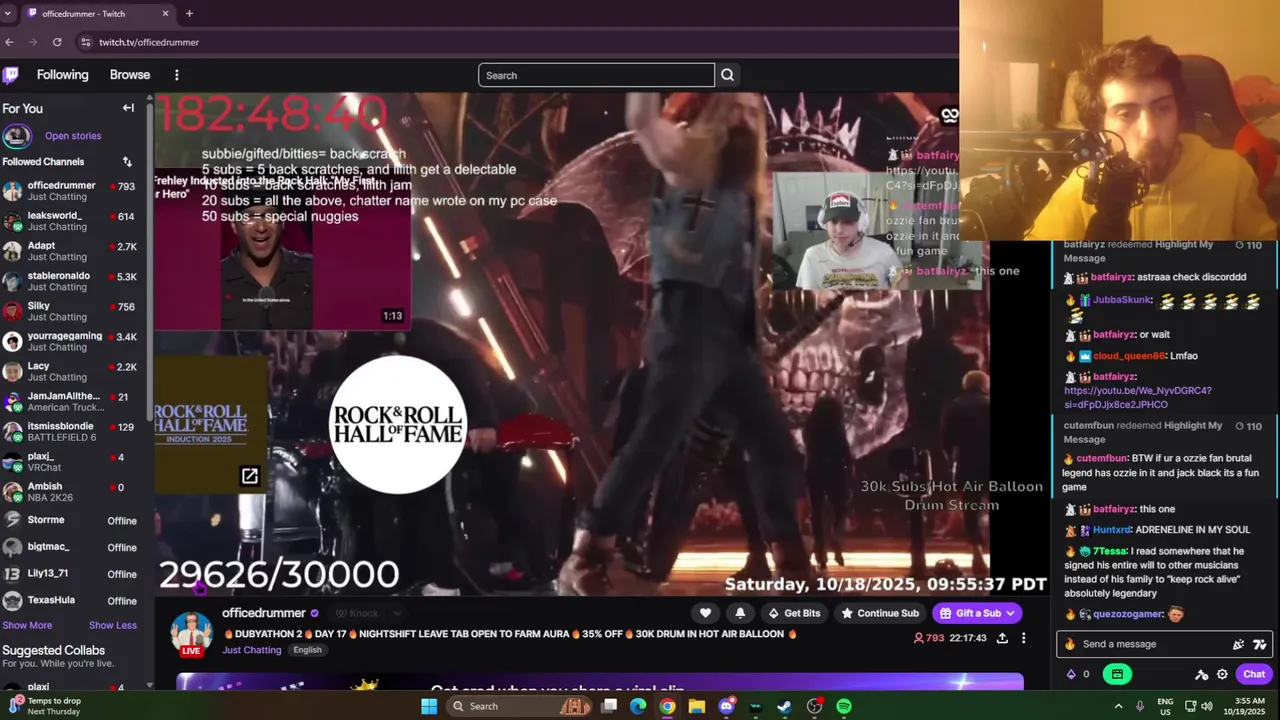Toggle the notification bell button
This screenshot has width=1280, height=720.
[740, 613]
